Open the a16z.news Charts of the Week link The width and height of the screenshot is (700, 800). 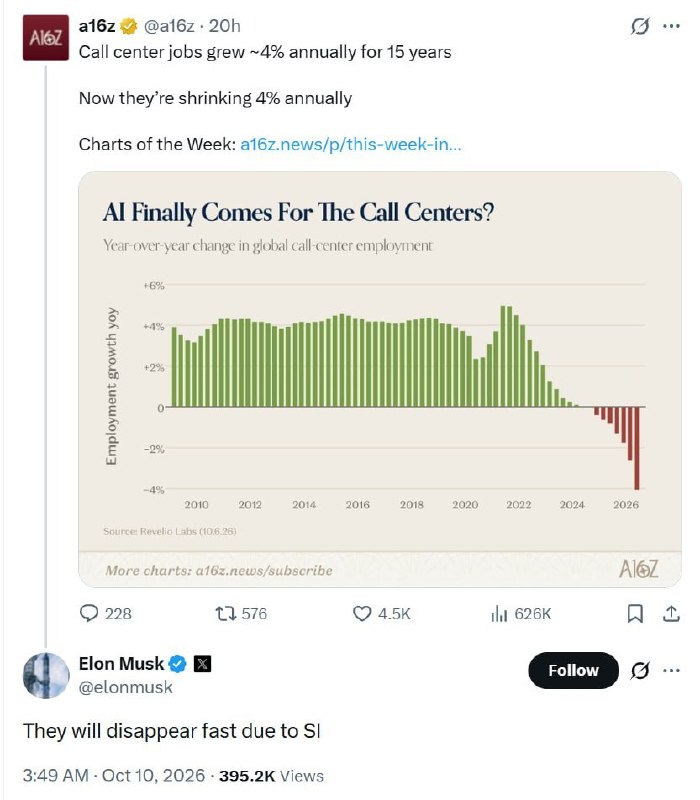(x=351, y=144)
